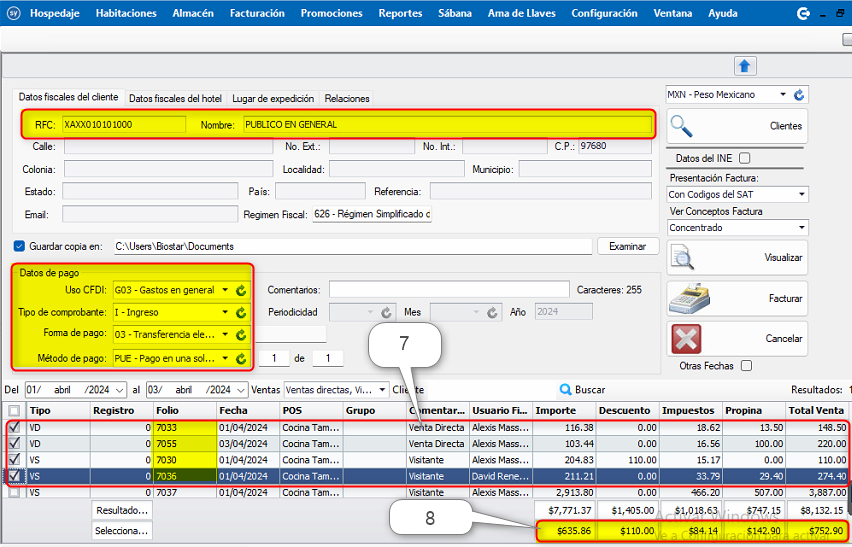Click the magnifier icon for Clientes
Image resolution: width=852 pixels, height=547 pixels.
[681, 125]
